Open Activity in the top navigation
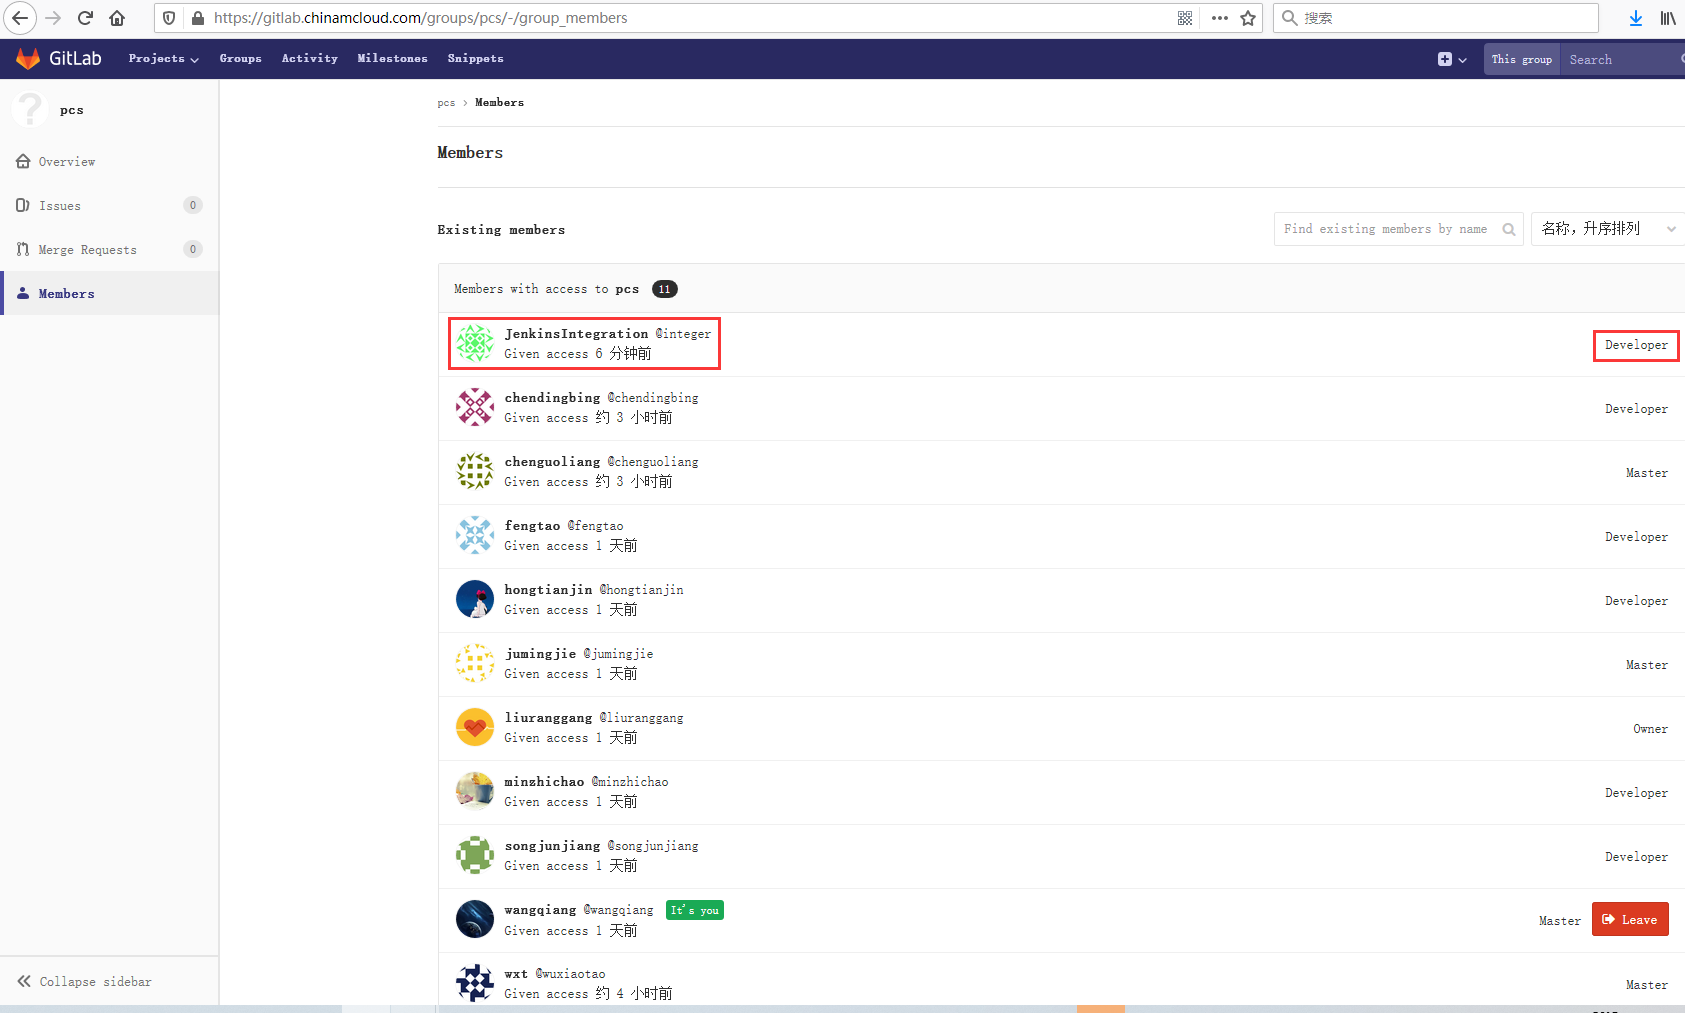1685x1013 pixels. (x=309, y=59)
